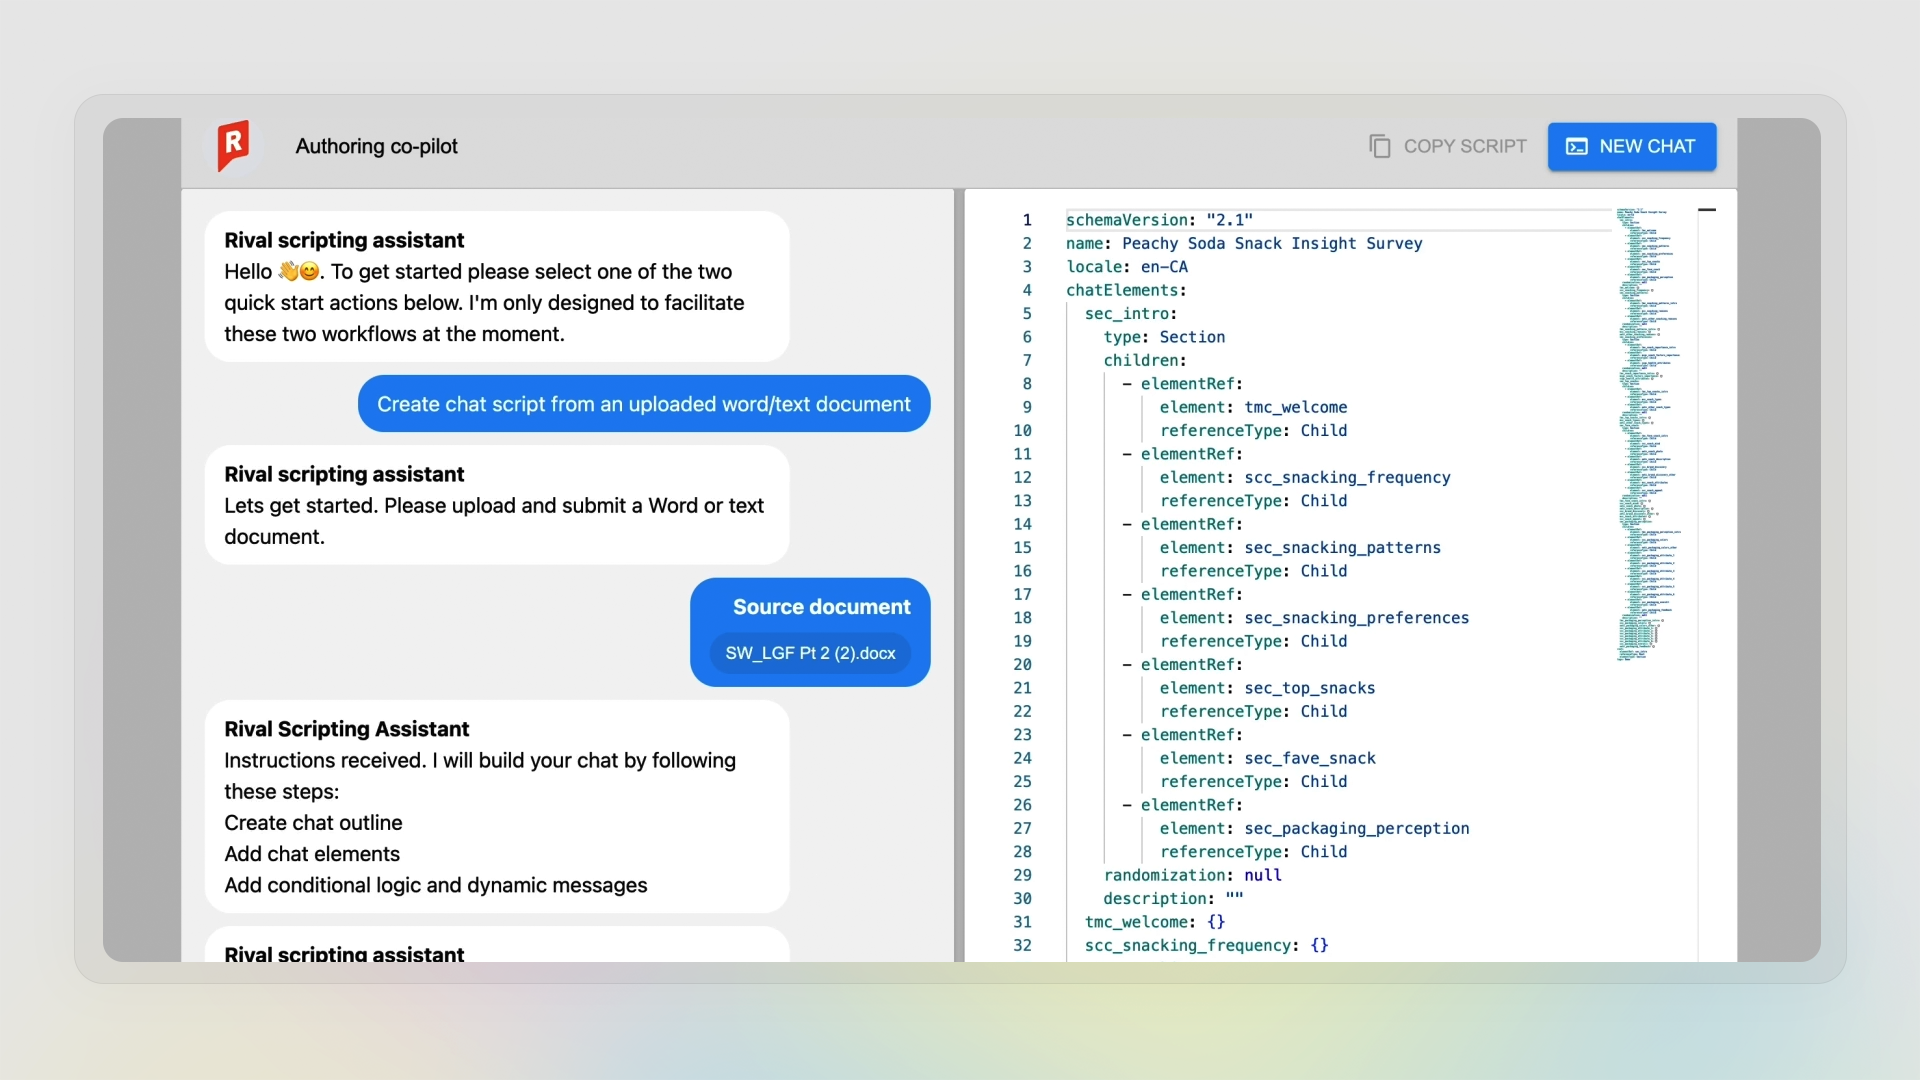Click the 'randomization: null' line
The height and width of the screenshot is (1080, 1920).
[1192, 875]
